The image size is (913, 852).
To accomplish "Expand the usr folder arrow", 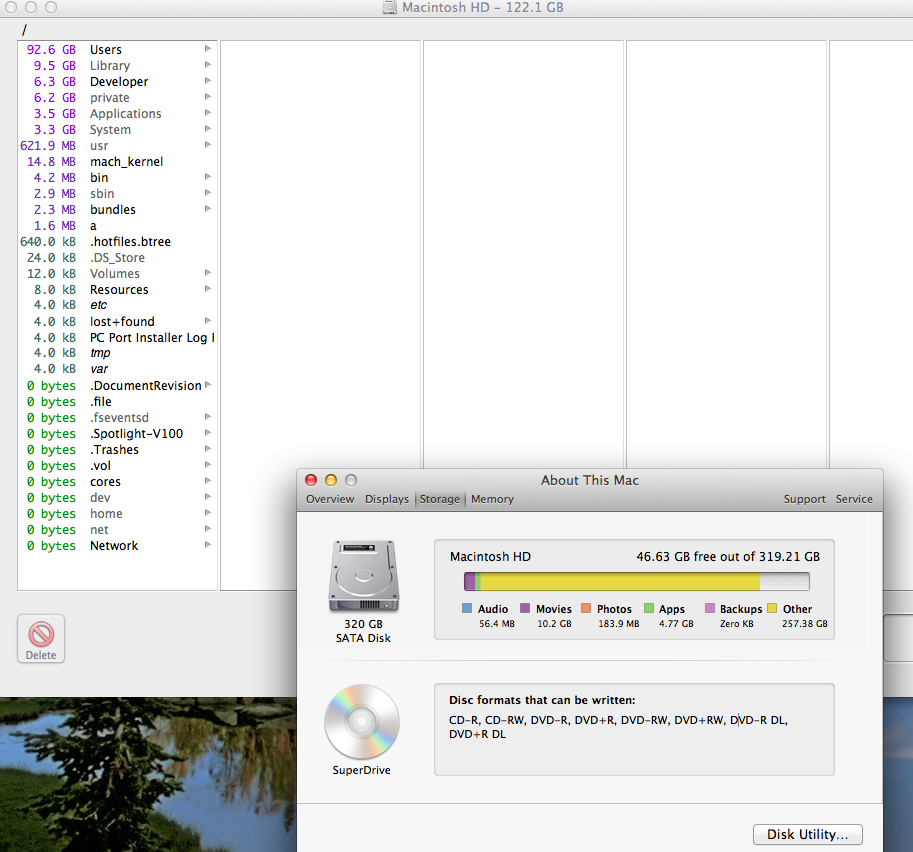I will (208, 145).
